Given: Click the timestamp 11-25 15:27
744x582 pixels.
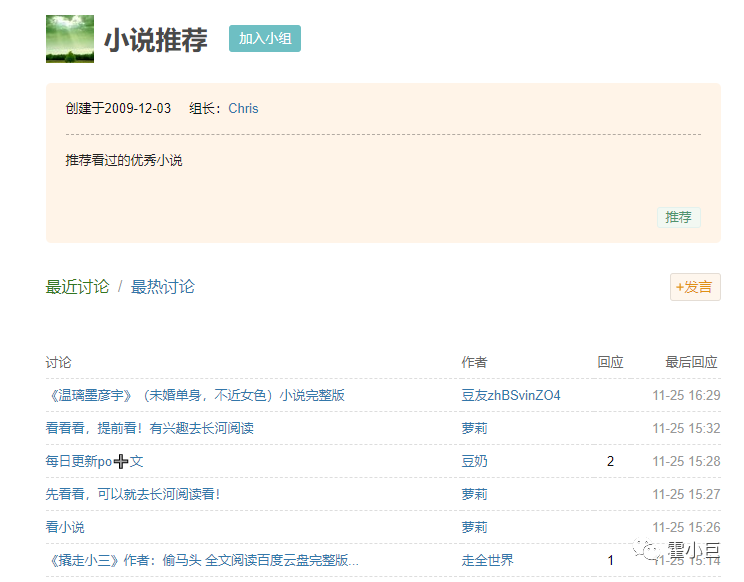Looking at the screenshot, I should [x=687, y=494].
